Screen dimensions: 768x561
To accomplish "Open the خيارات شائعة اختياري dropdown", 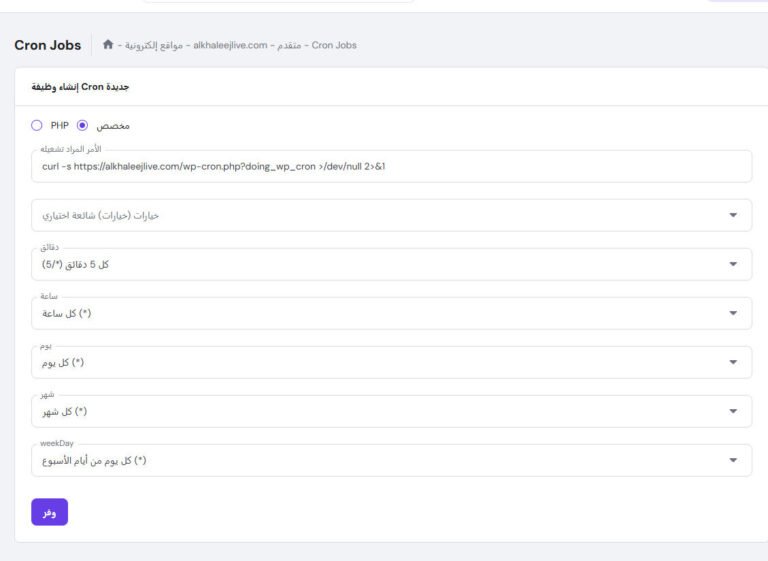I will coord(390,215).
